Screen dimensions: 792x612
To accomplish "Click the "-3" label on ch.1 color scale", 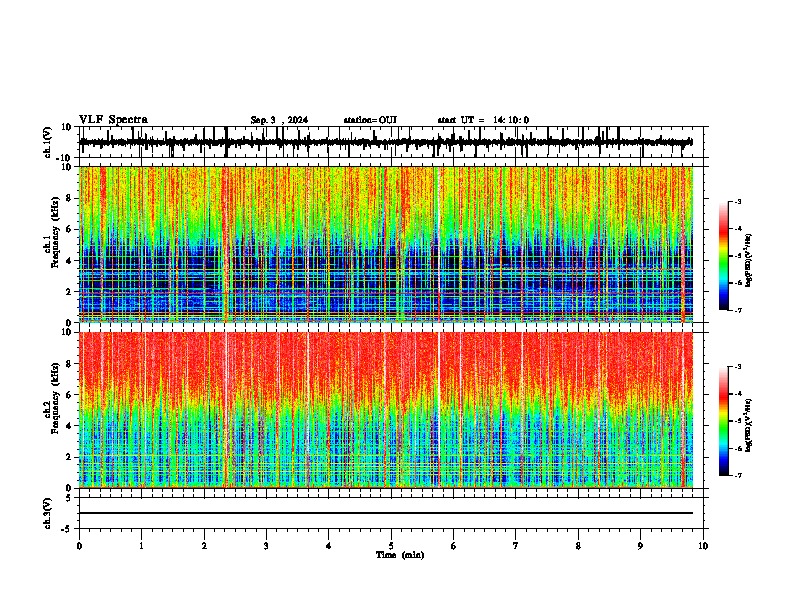I will pyautogui.click(x=738, y=201).
